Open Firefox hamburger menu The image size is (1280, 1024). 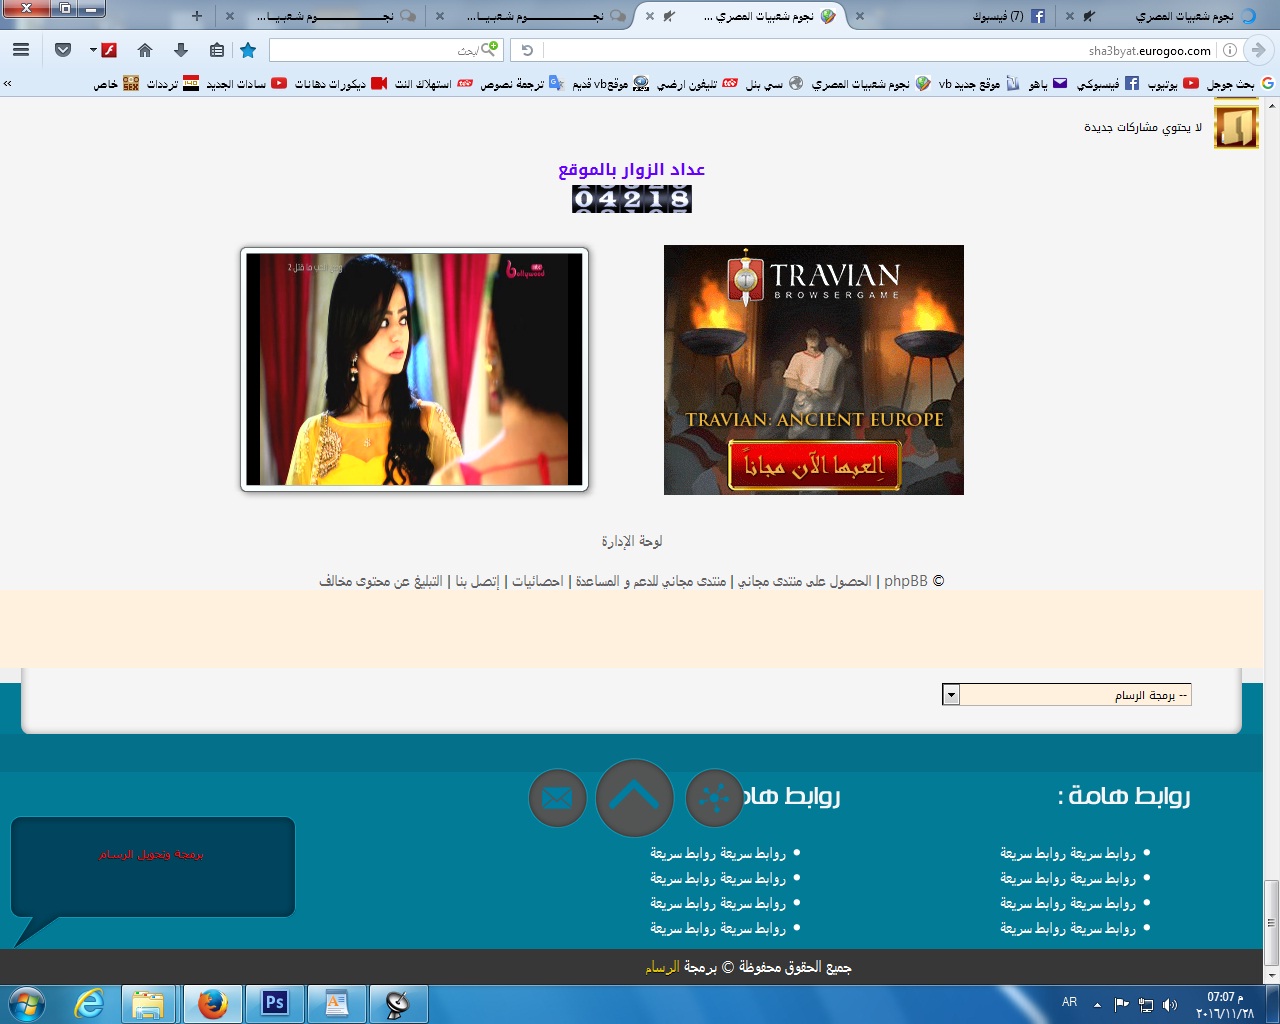[x=21, y=50]
